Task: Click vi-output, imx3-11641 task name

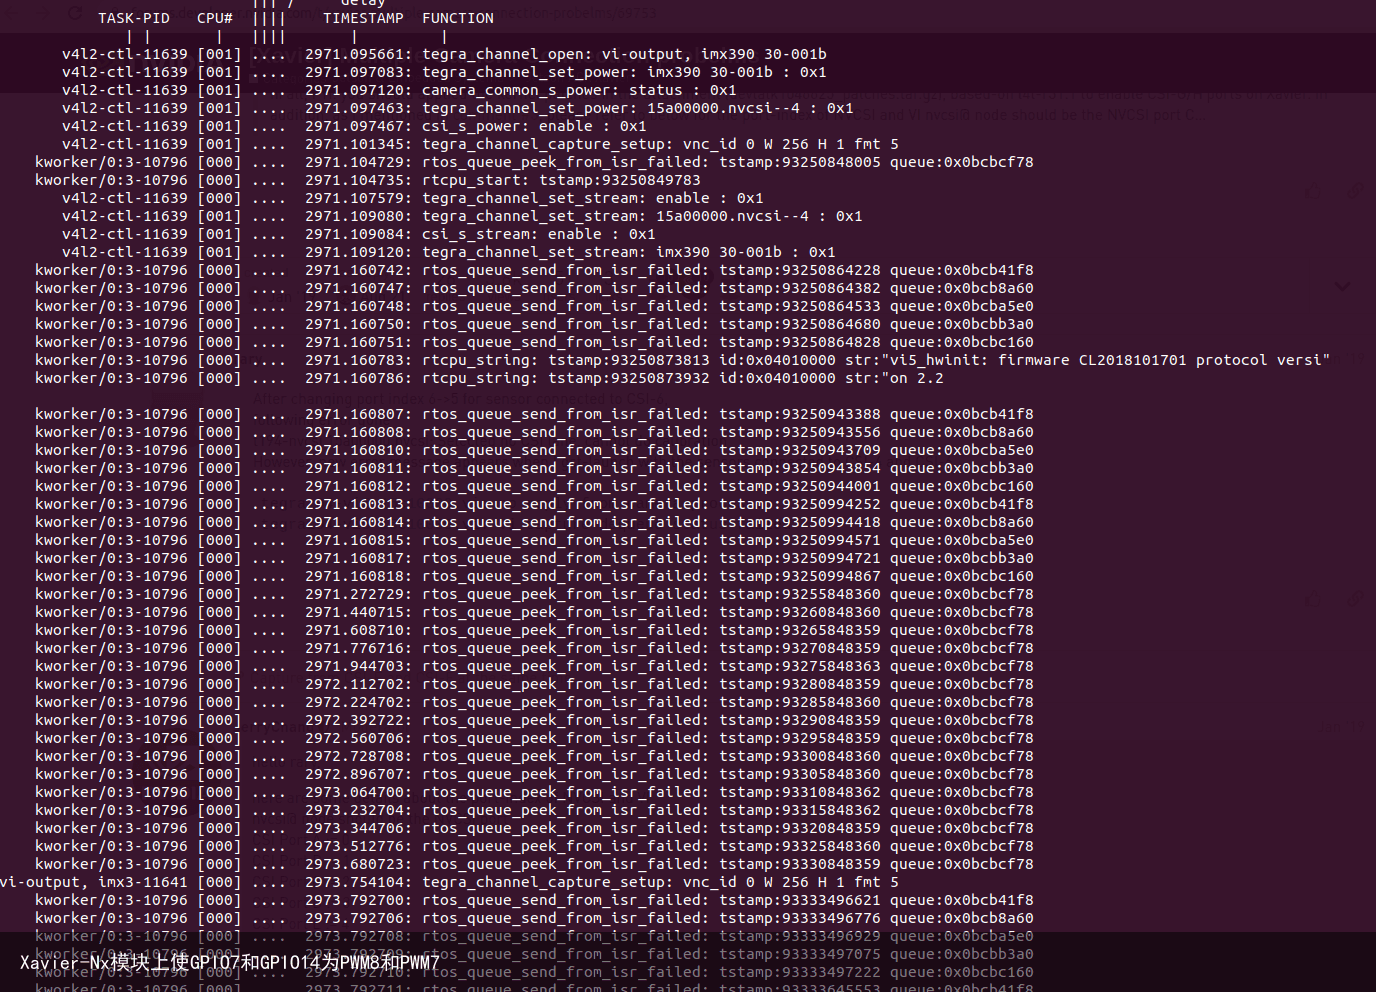Action: (94, 882)
